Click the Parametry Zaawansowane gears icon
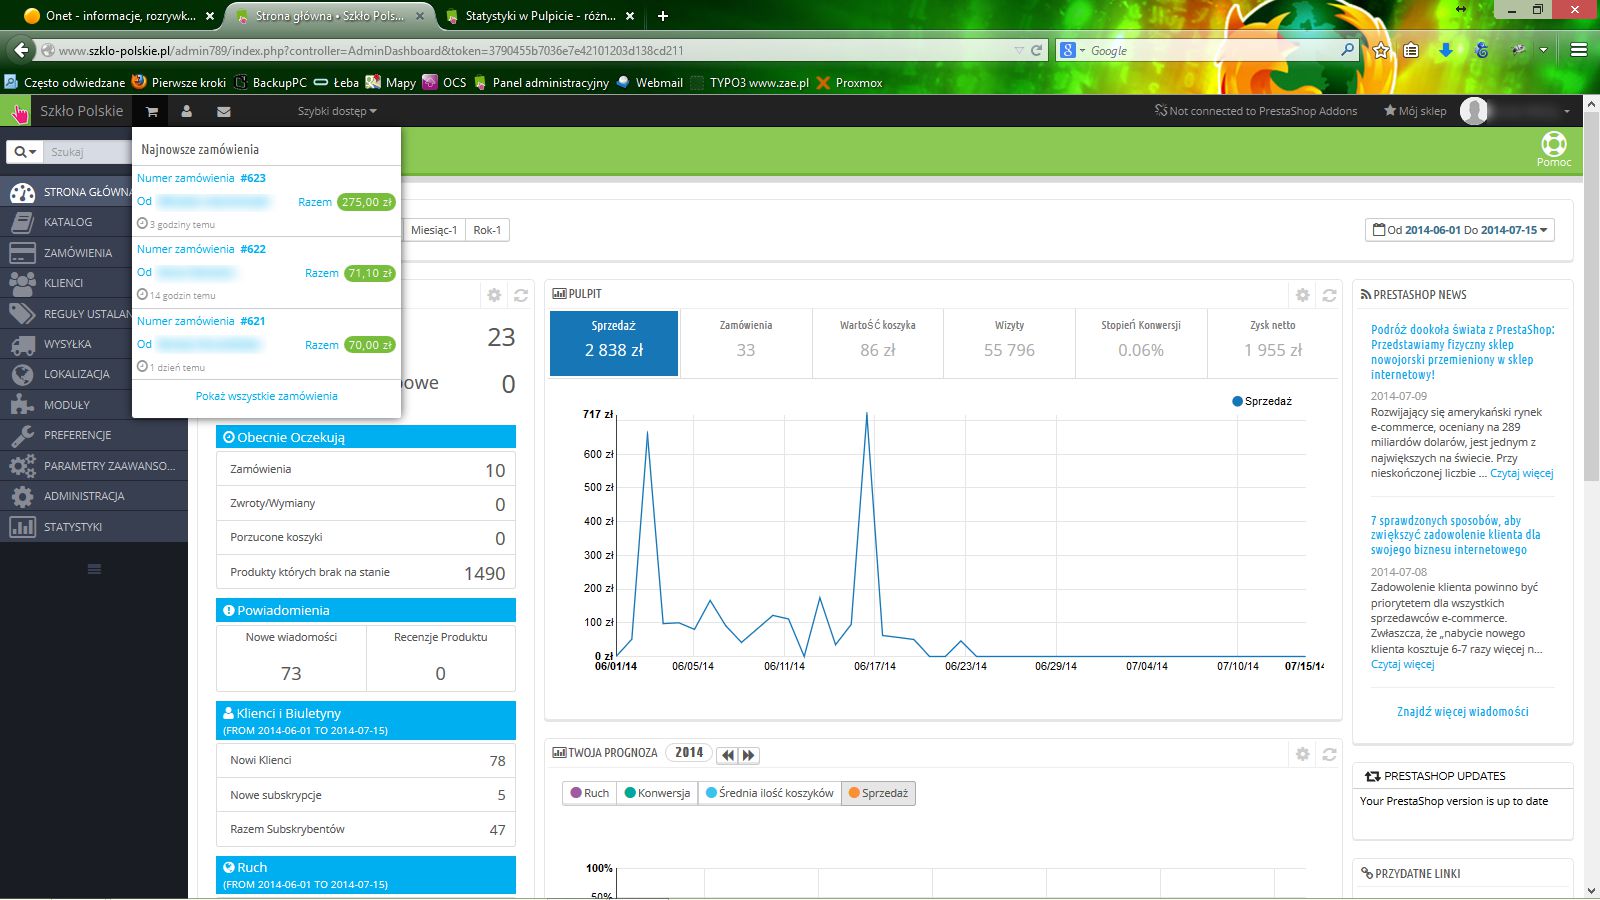This screenshot has width=1600, height=900. click(22, 466)
